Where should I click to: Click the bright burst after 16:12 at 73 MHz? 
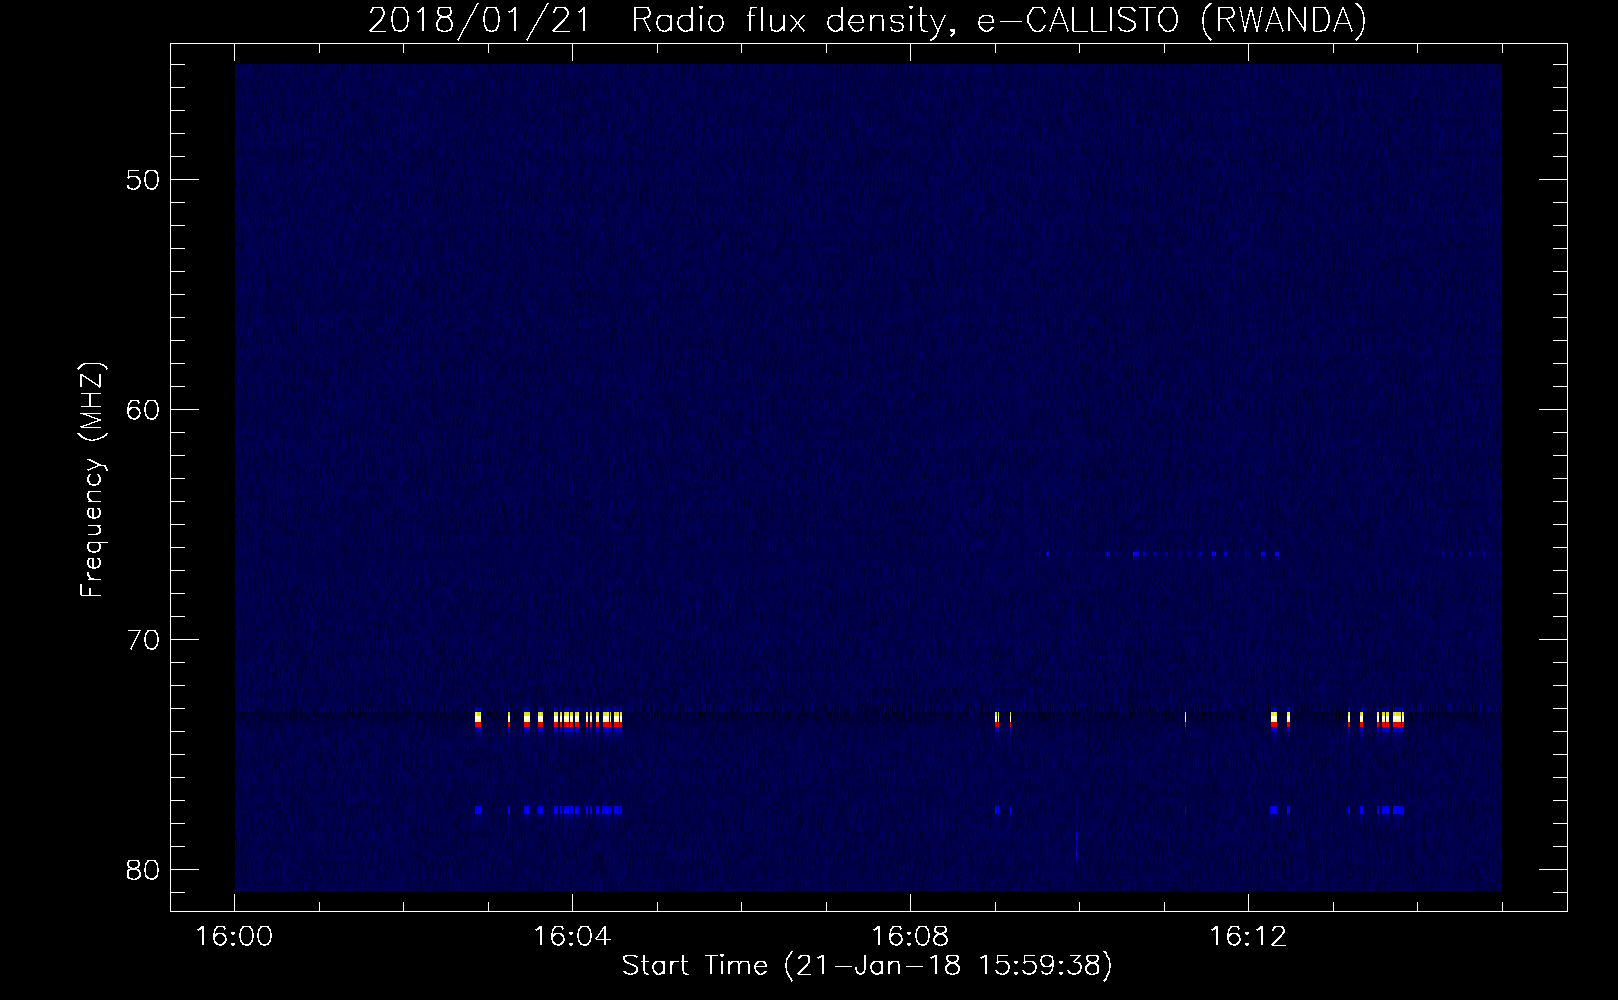pos(1338,721)
